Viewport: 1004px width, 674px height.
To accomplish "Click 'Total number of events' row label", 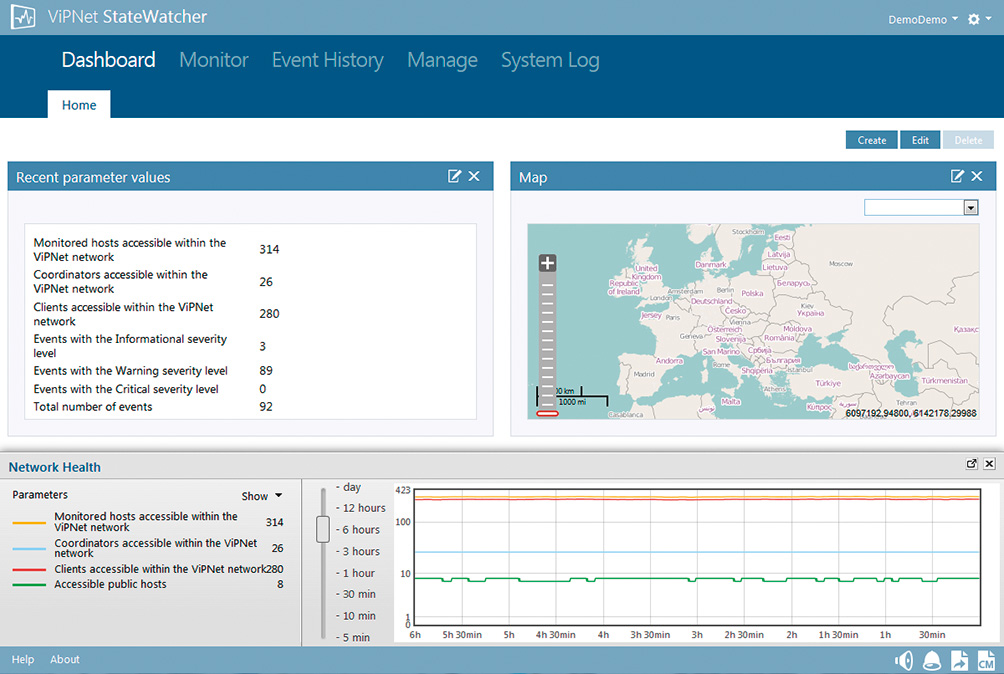I will [x=93, y=407].
